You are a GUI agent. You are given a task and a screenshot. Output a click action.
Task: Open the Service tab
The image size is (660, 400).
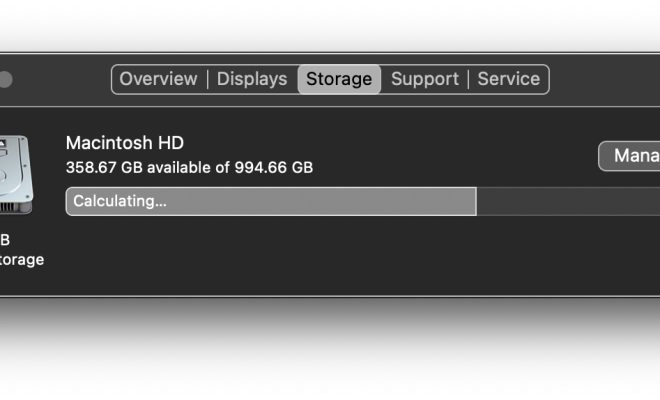[x=508, y=79]
